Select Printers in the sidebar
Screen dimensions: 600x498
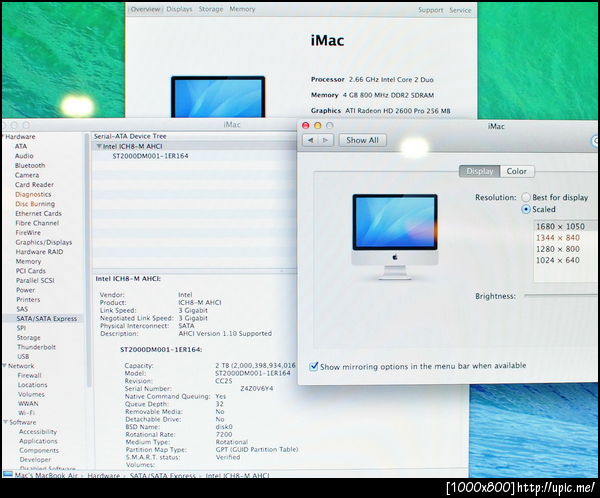(28, 299)
